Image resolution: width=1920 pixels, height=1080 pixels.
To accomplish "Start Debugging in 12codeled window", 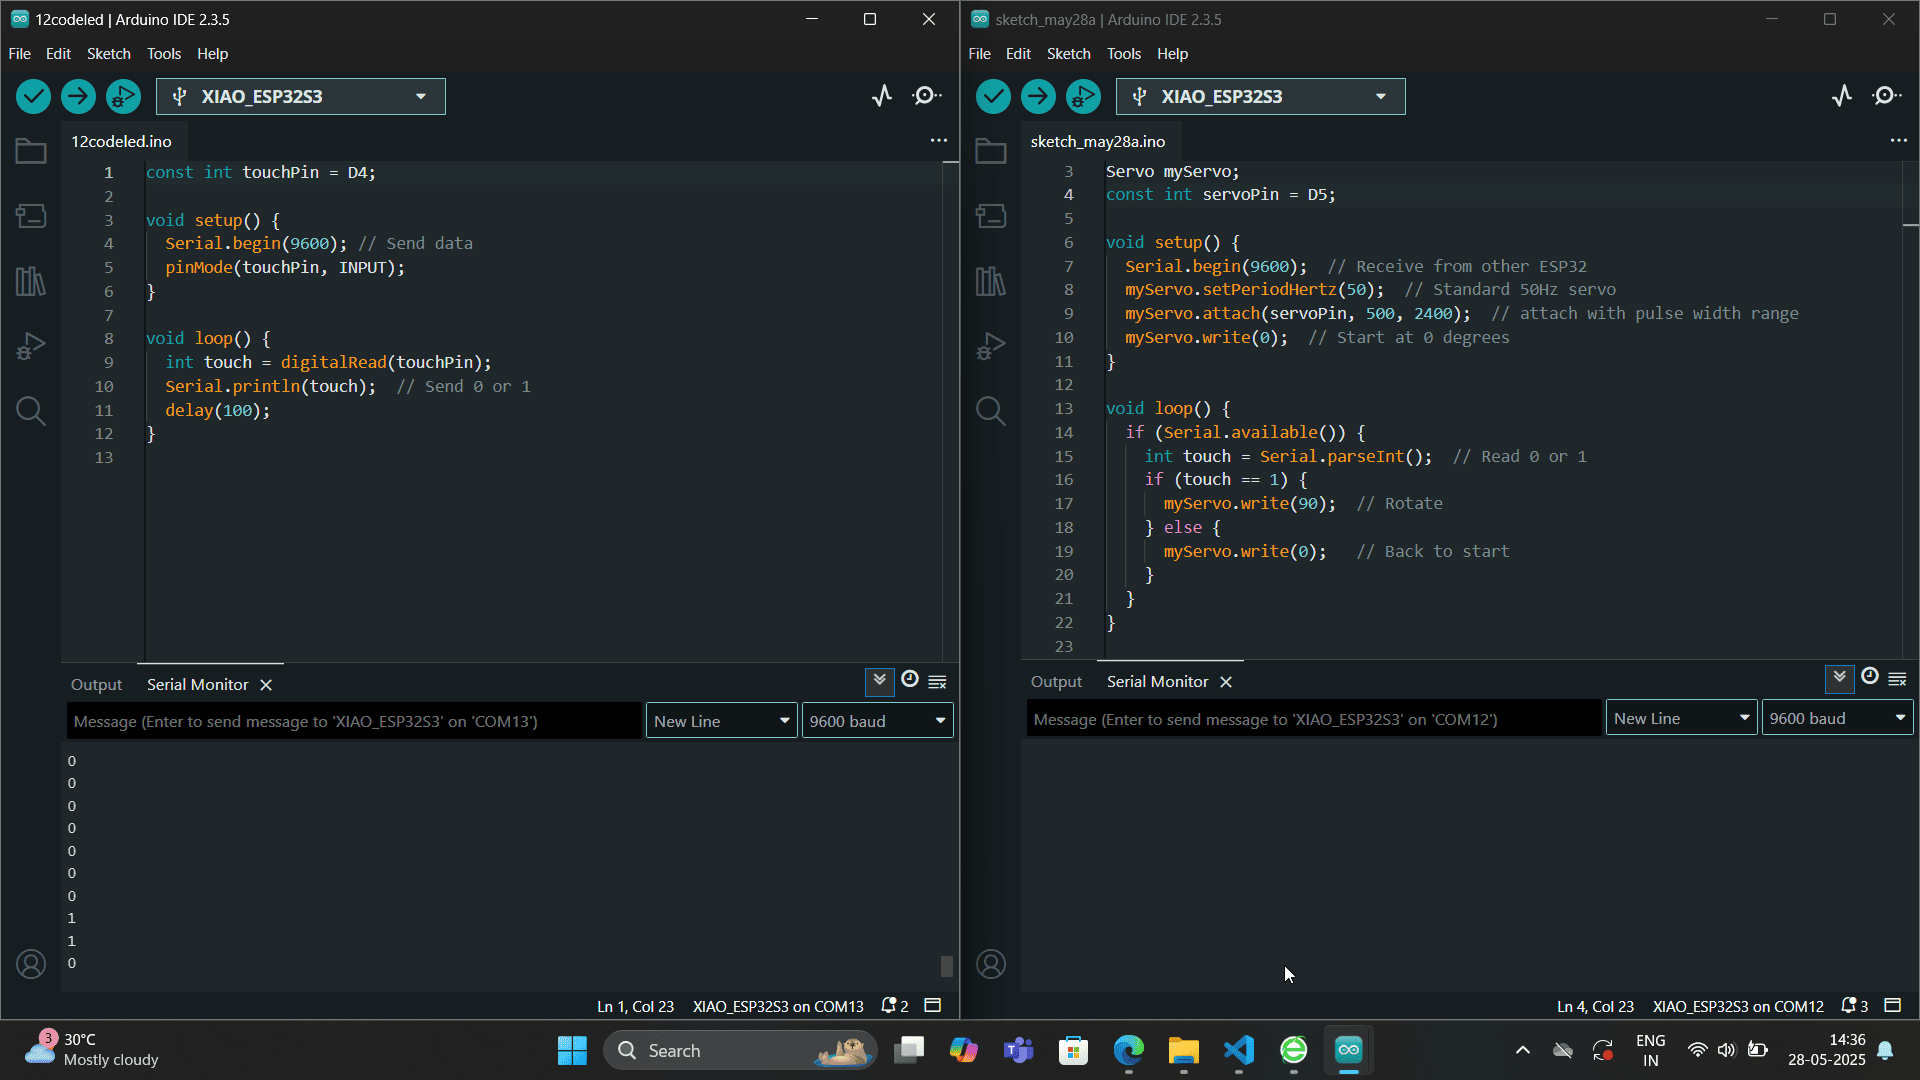I will [x=123, y=96].
